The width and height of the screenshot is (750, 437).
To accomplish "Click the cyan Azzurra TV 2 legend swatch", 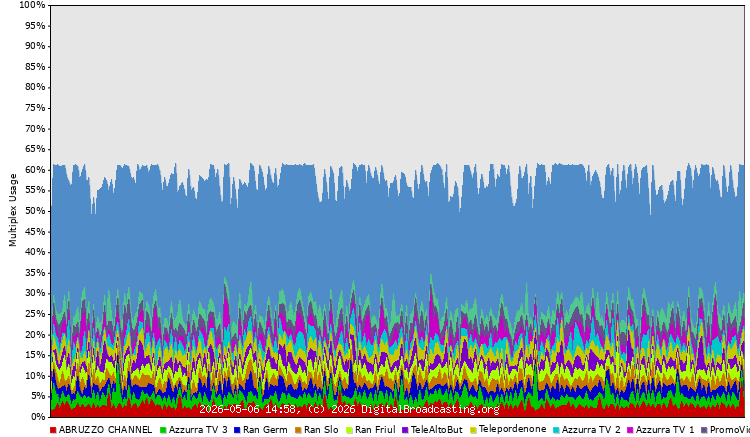I will pos(556,430).
